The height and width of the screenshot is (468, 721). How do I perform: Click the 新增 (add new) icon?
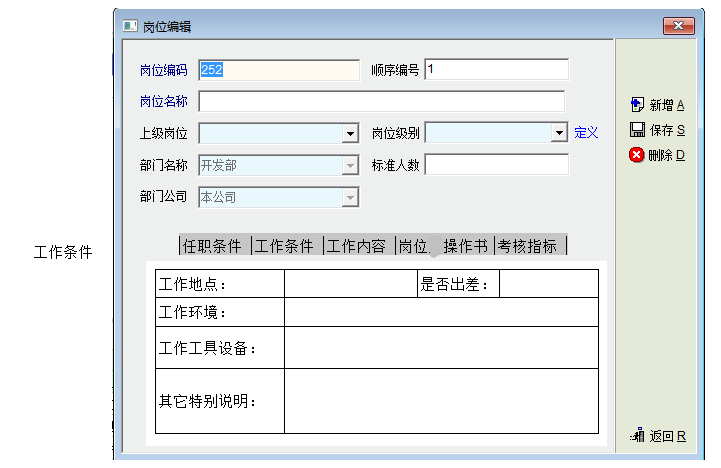pyautogui.click(x=636, y=105)
